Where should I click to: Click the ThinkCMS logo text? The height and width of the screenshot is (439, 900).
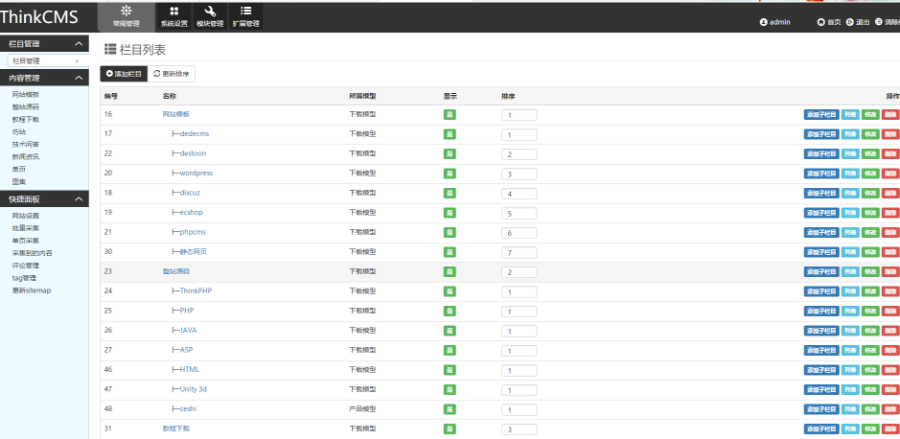(x=38, y=17)
